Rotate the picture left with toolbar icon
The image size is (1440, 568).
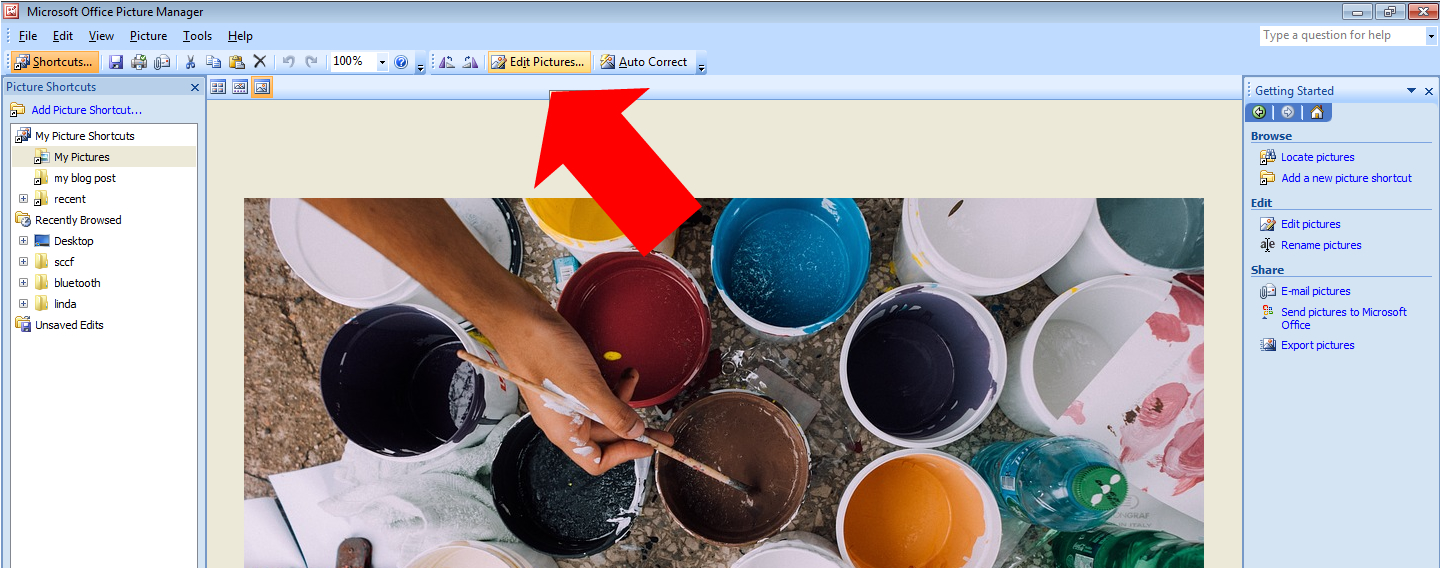[x=447, y=62]
